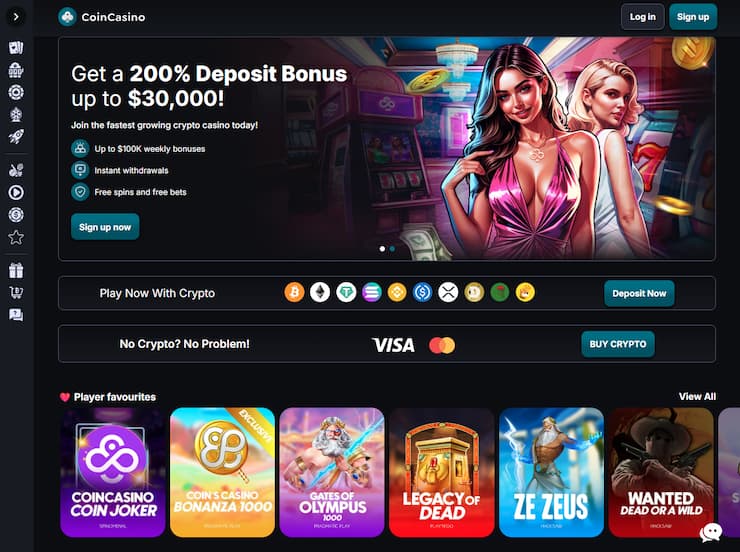740x552 pixels.
Task: Click the Sign up header button
Action: pos(693,17)
